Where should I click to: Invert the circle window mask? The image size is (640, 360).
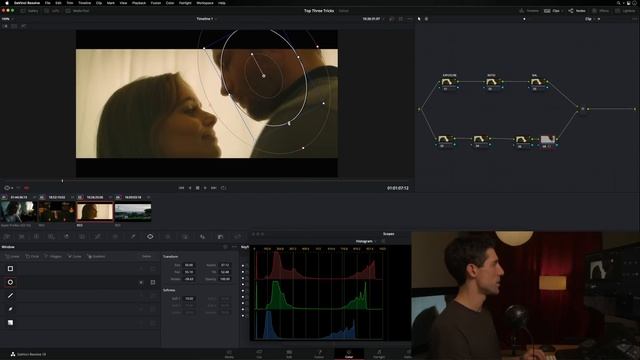tap(141, 282)
